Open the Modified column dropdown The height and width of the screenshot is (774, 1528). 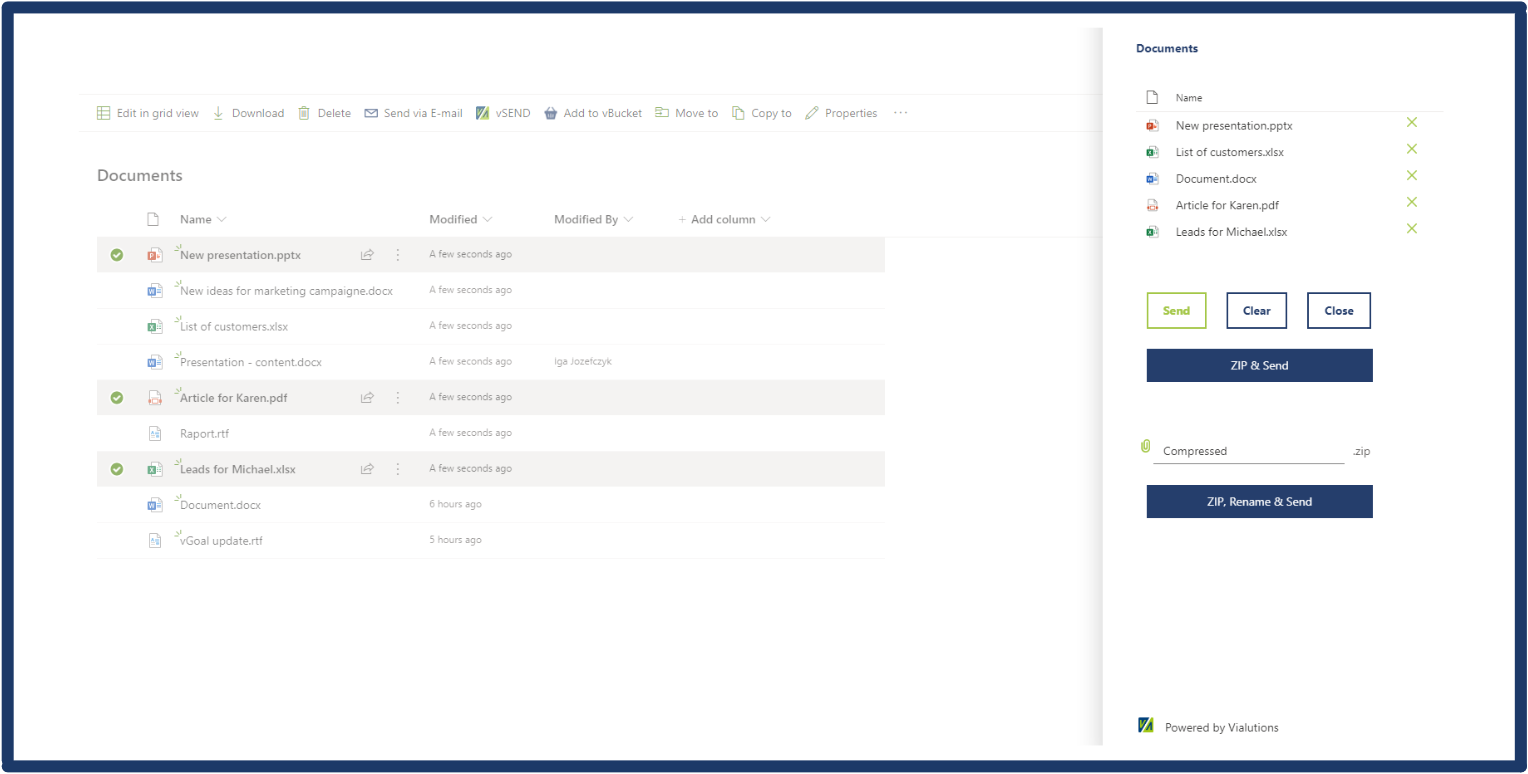[487, 219]
